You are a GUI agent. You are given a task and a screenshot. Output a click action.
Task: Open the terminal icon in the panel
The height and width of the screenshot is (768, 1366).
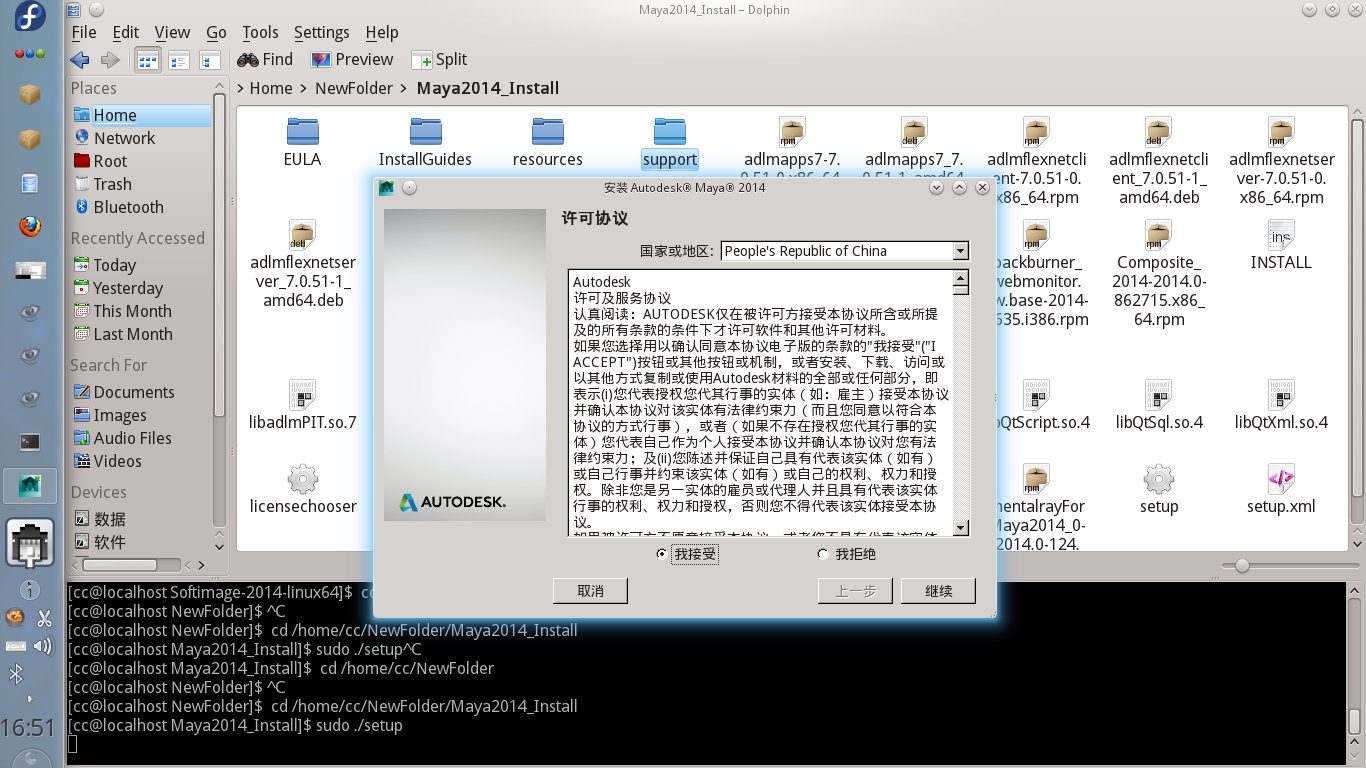pyautogui.click(x=30, y=441)
